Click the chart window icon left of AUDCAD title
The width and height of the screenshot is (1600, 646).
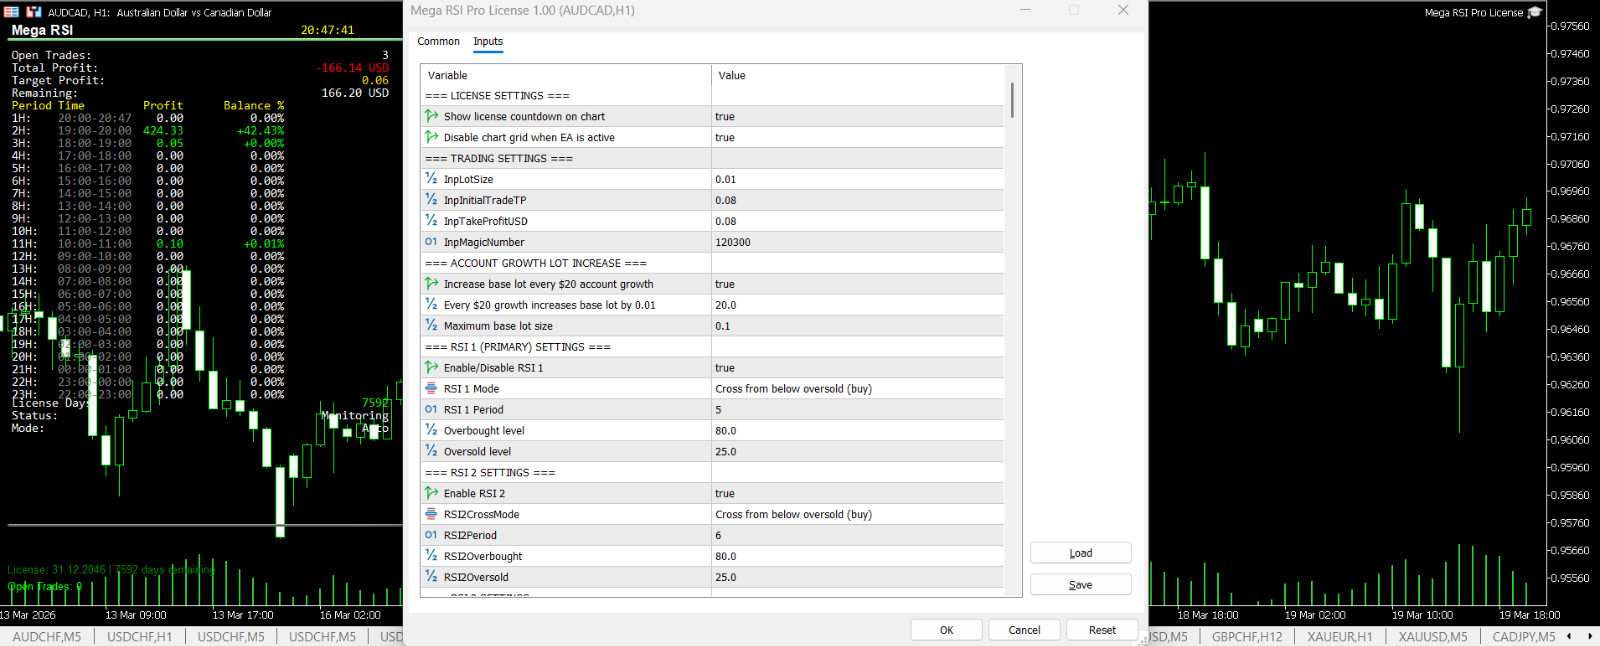point(12,12)
